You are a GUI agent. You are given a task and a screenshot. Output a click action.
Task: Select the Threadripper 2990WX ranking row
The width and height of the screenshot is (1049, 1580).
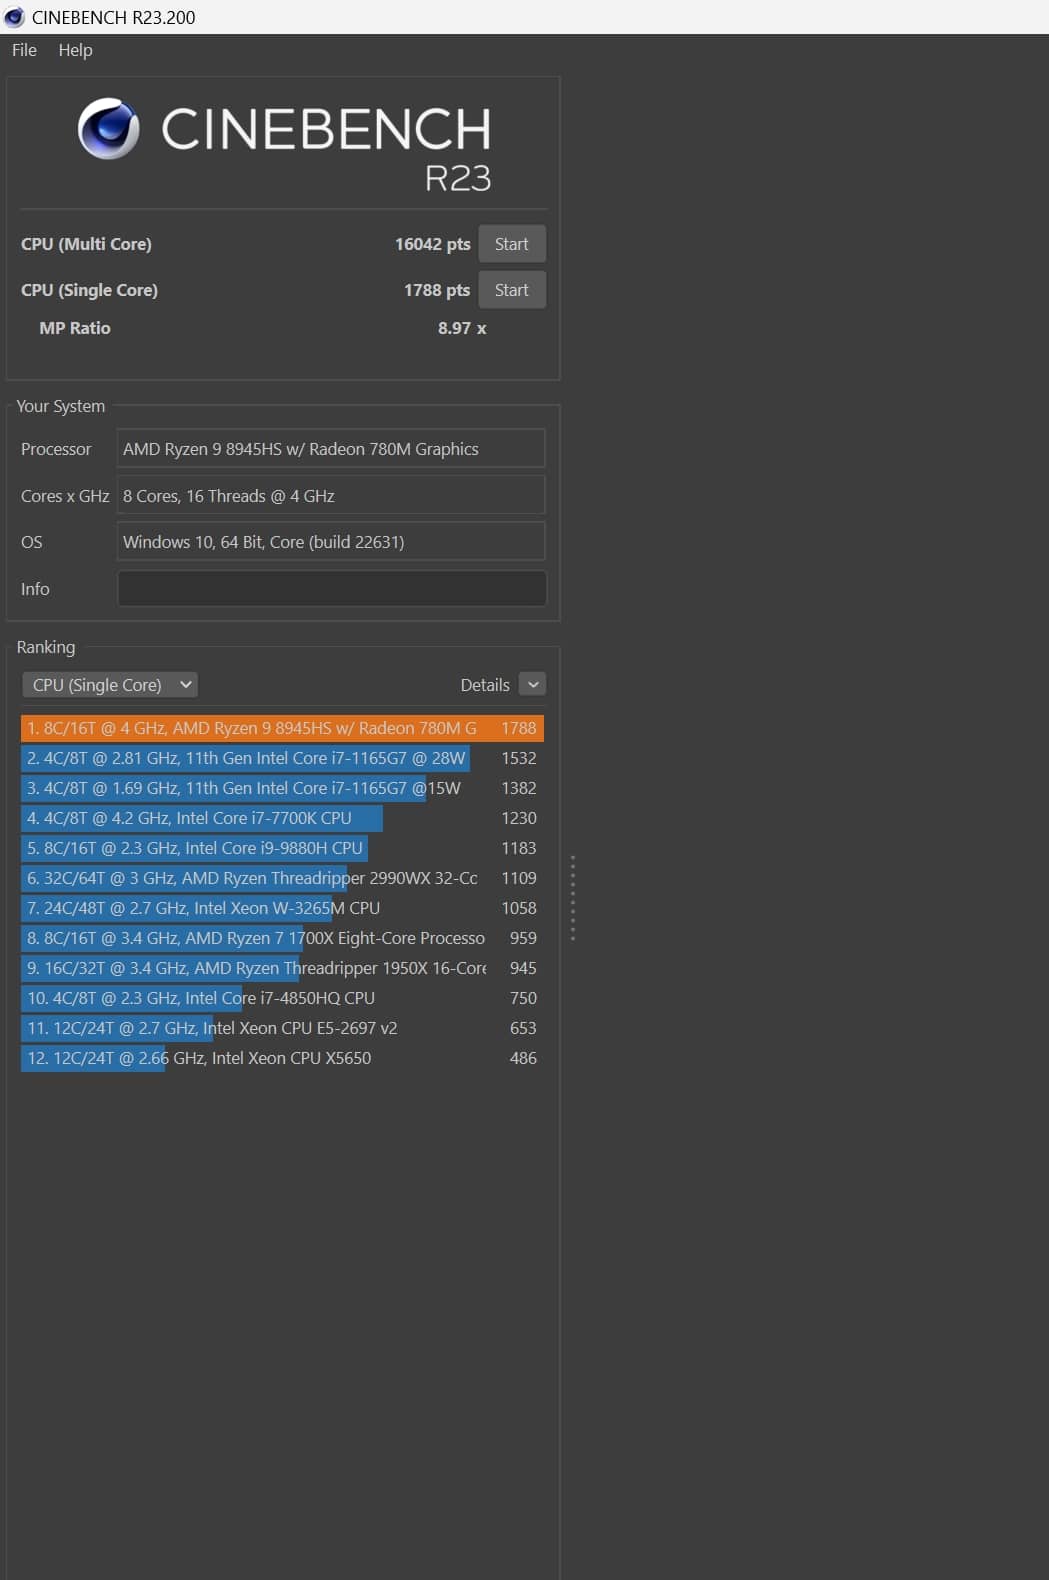pos(282,878)
